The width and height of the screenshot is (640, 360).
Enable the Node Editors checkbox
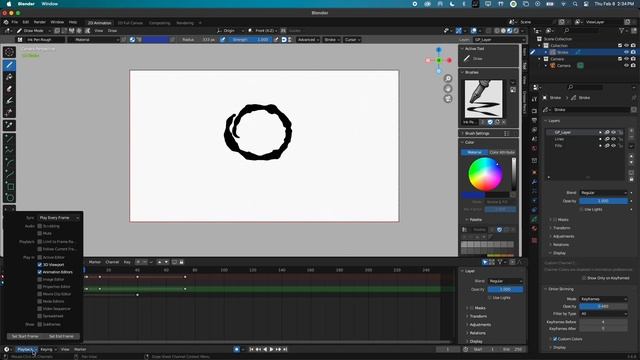click(x=40, y=301)
